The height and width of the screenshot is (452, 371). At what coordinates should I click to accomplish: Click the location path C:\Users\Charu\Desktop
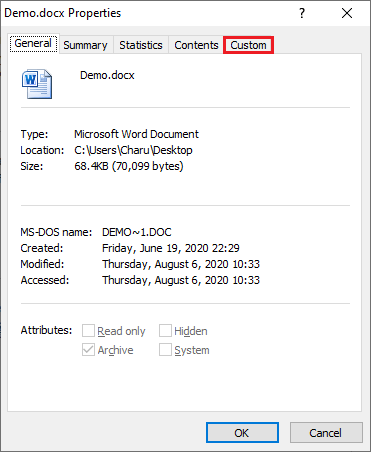pos(133,150)
